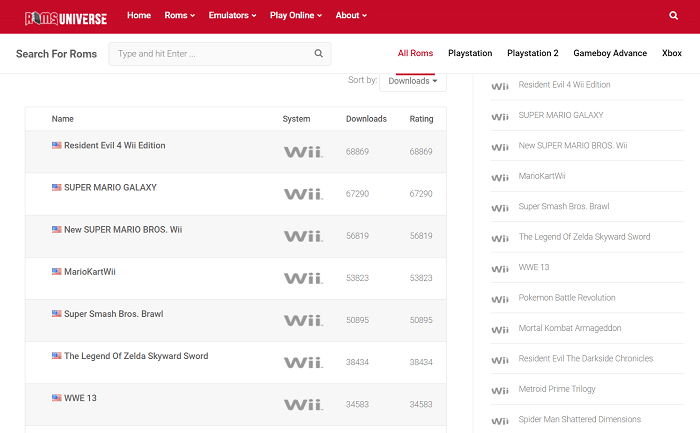Open sidebar link Metroid Prime Trilogy

pyautogui.click(x=557, y=389)
